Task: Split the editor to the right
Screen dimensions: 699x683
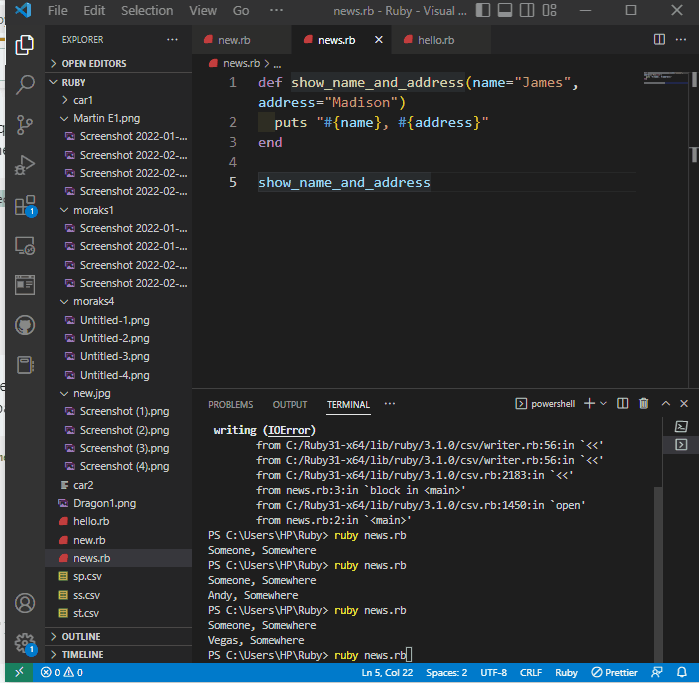Action: pyautogui.click(x=659, y=40)
